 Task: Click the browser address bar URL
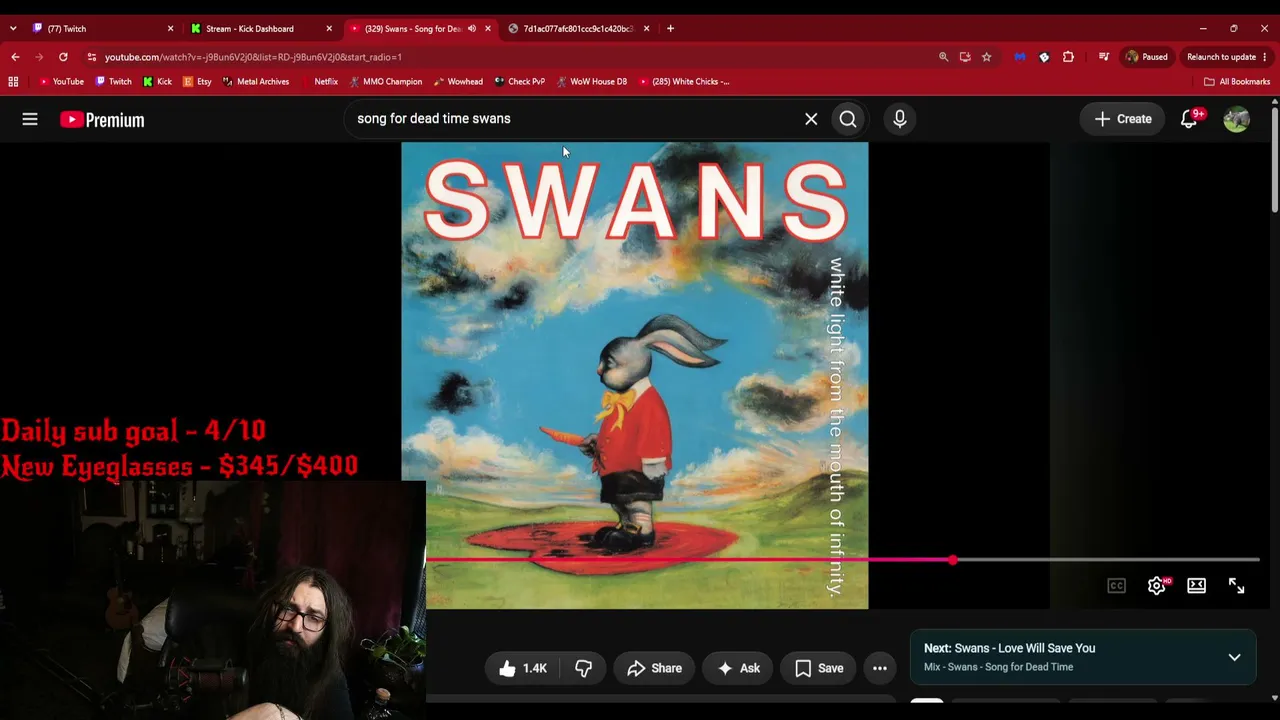click(253, 57)
